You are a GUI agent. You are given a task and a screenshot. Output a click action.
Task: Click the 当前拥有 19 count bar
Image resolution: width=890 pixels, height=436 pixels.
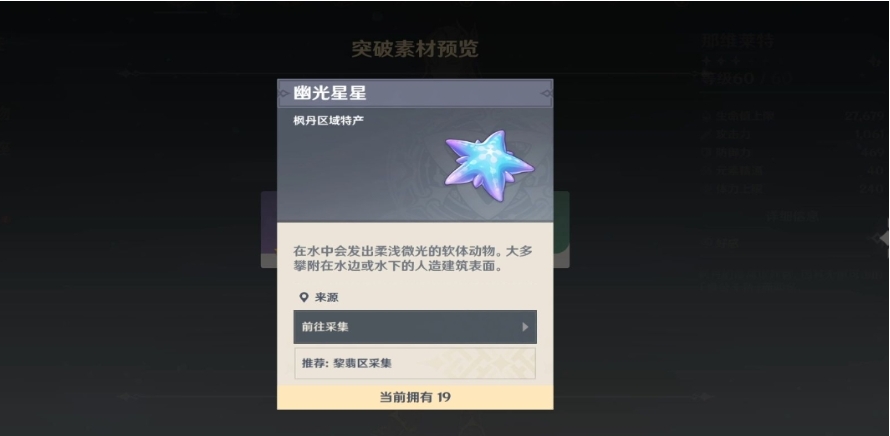pos(415,397)
